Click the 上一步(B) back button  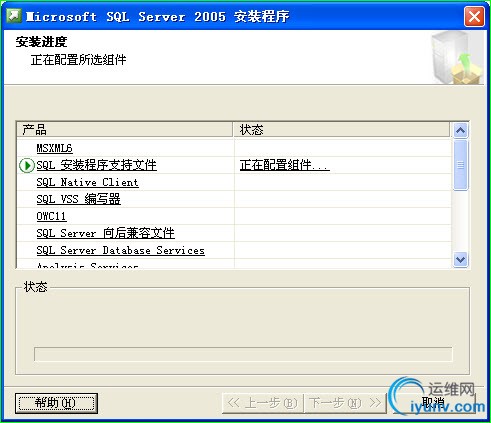point(262,403)
